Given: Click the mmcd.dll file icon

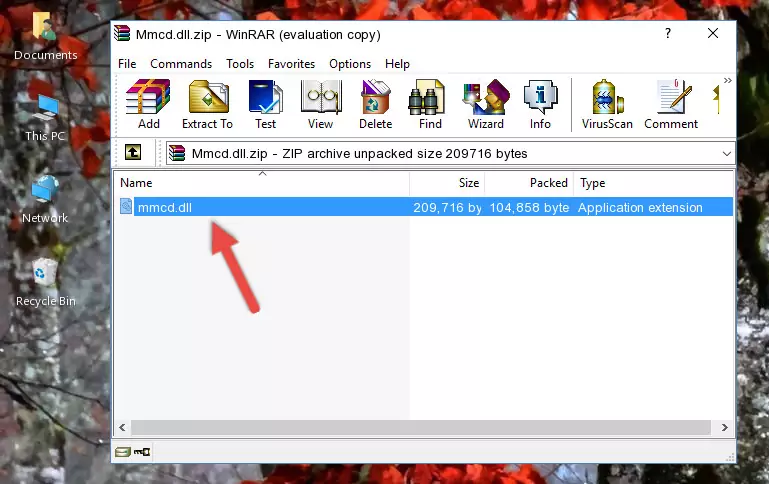Looking at the screenshot, I should pyautogui.click(x=126, y=206).
